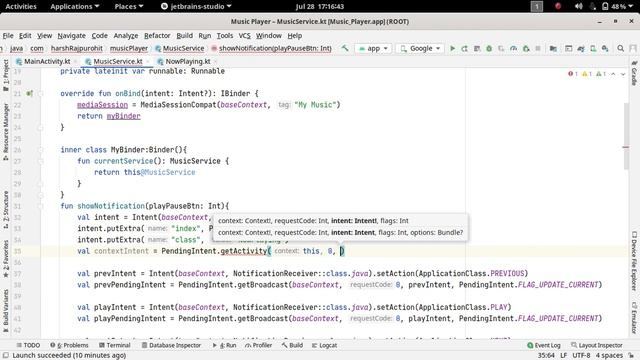Image resolution: width=640 pixels, height=360 pixels.
Task: Click the Profile app gauge icon
Action: pyautogui.click(x=513, y=48)
